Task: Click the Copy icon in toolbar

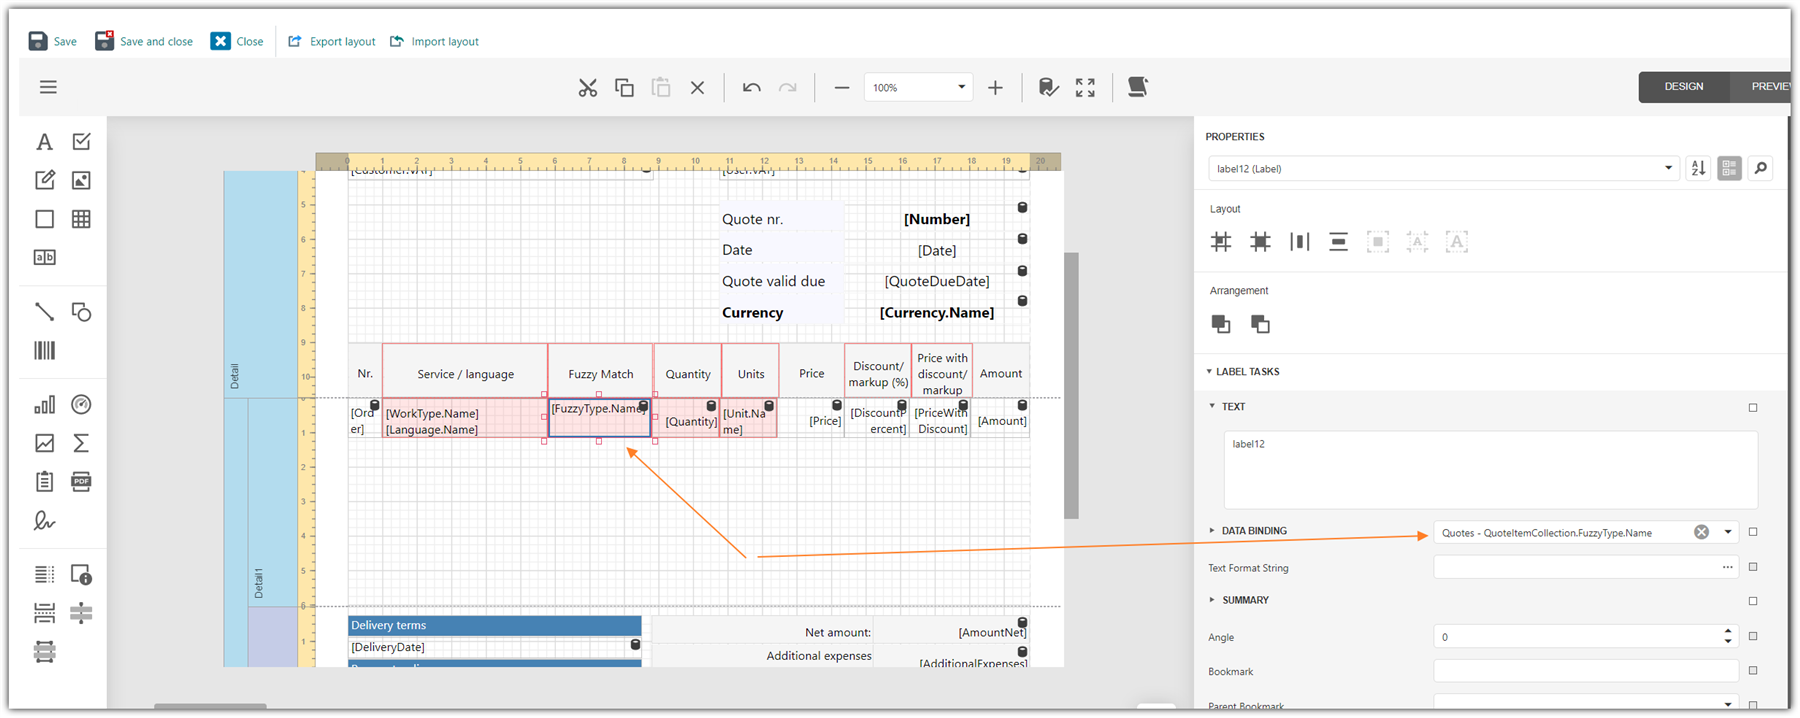Action: point(624,88)
